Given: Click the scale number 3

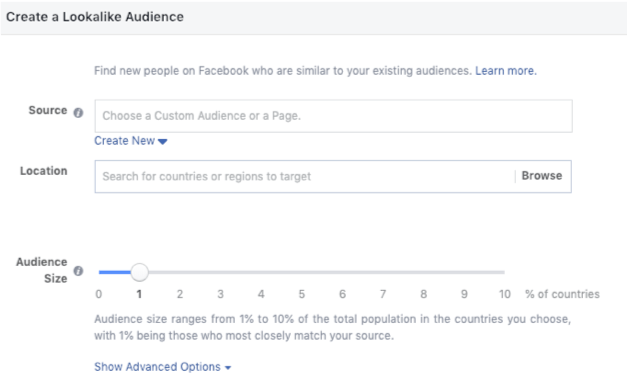Looking at the screenshot, I should click(x=220, y=294).
